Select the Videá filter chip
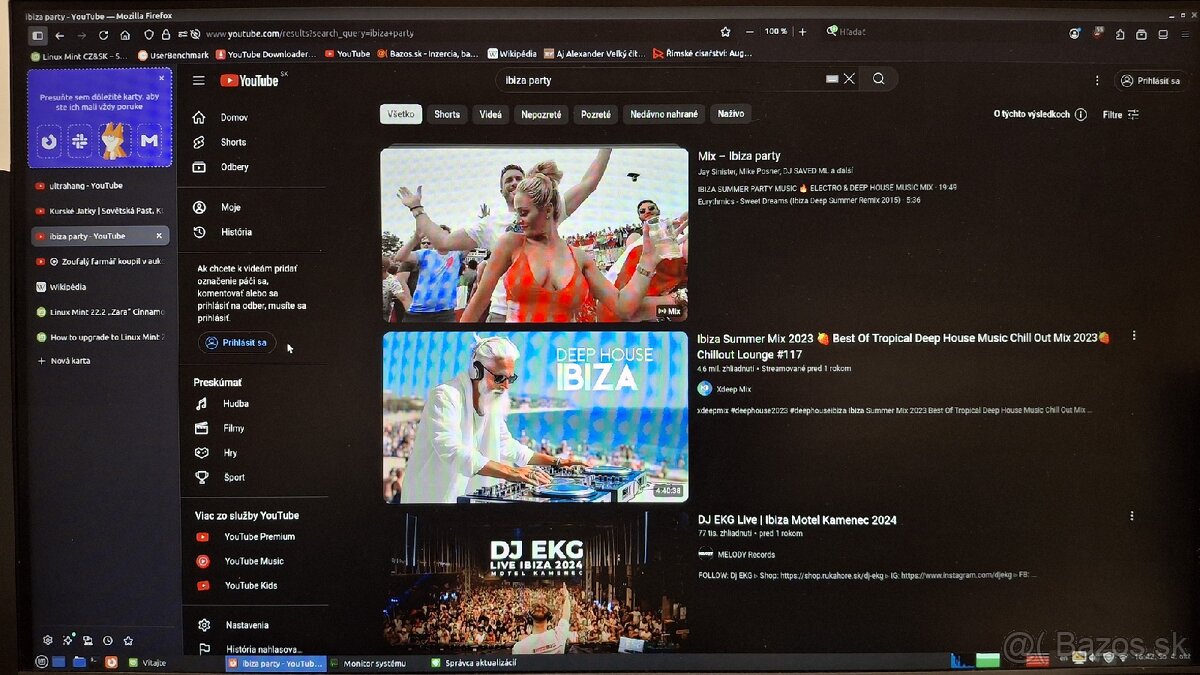 coord(490,114)
